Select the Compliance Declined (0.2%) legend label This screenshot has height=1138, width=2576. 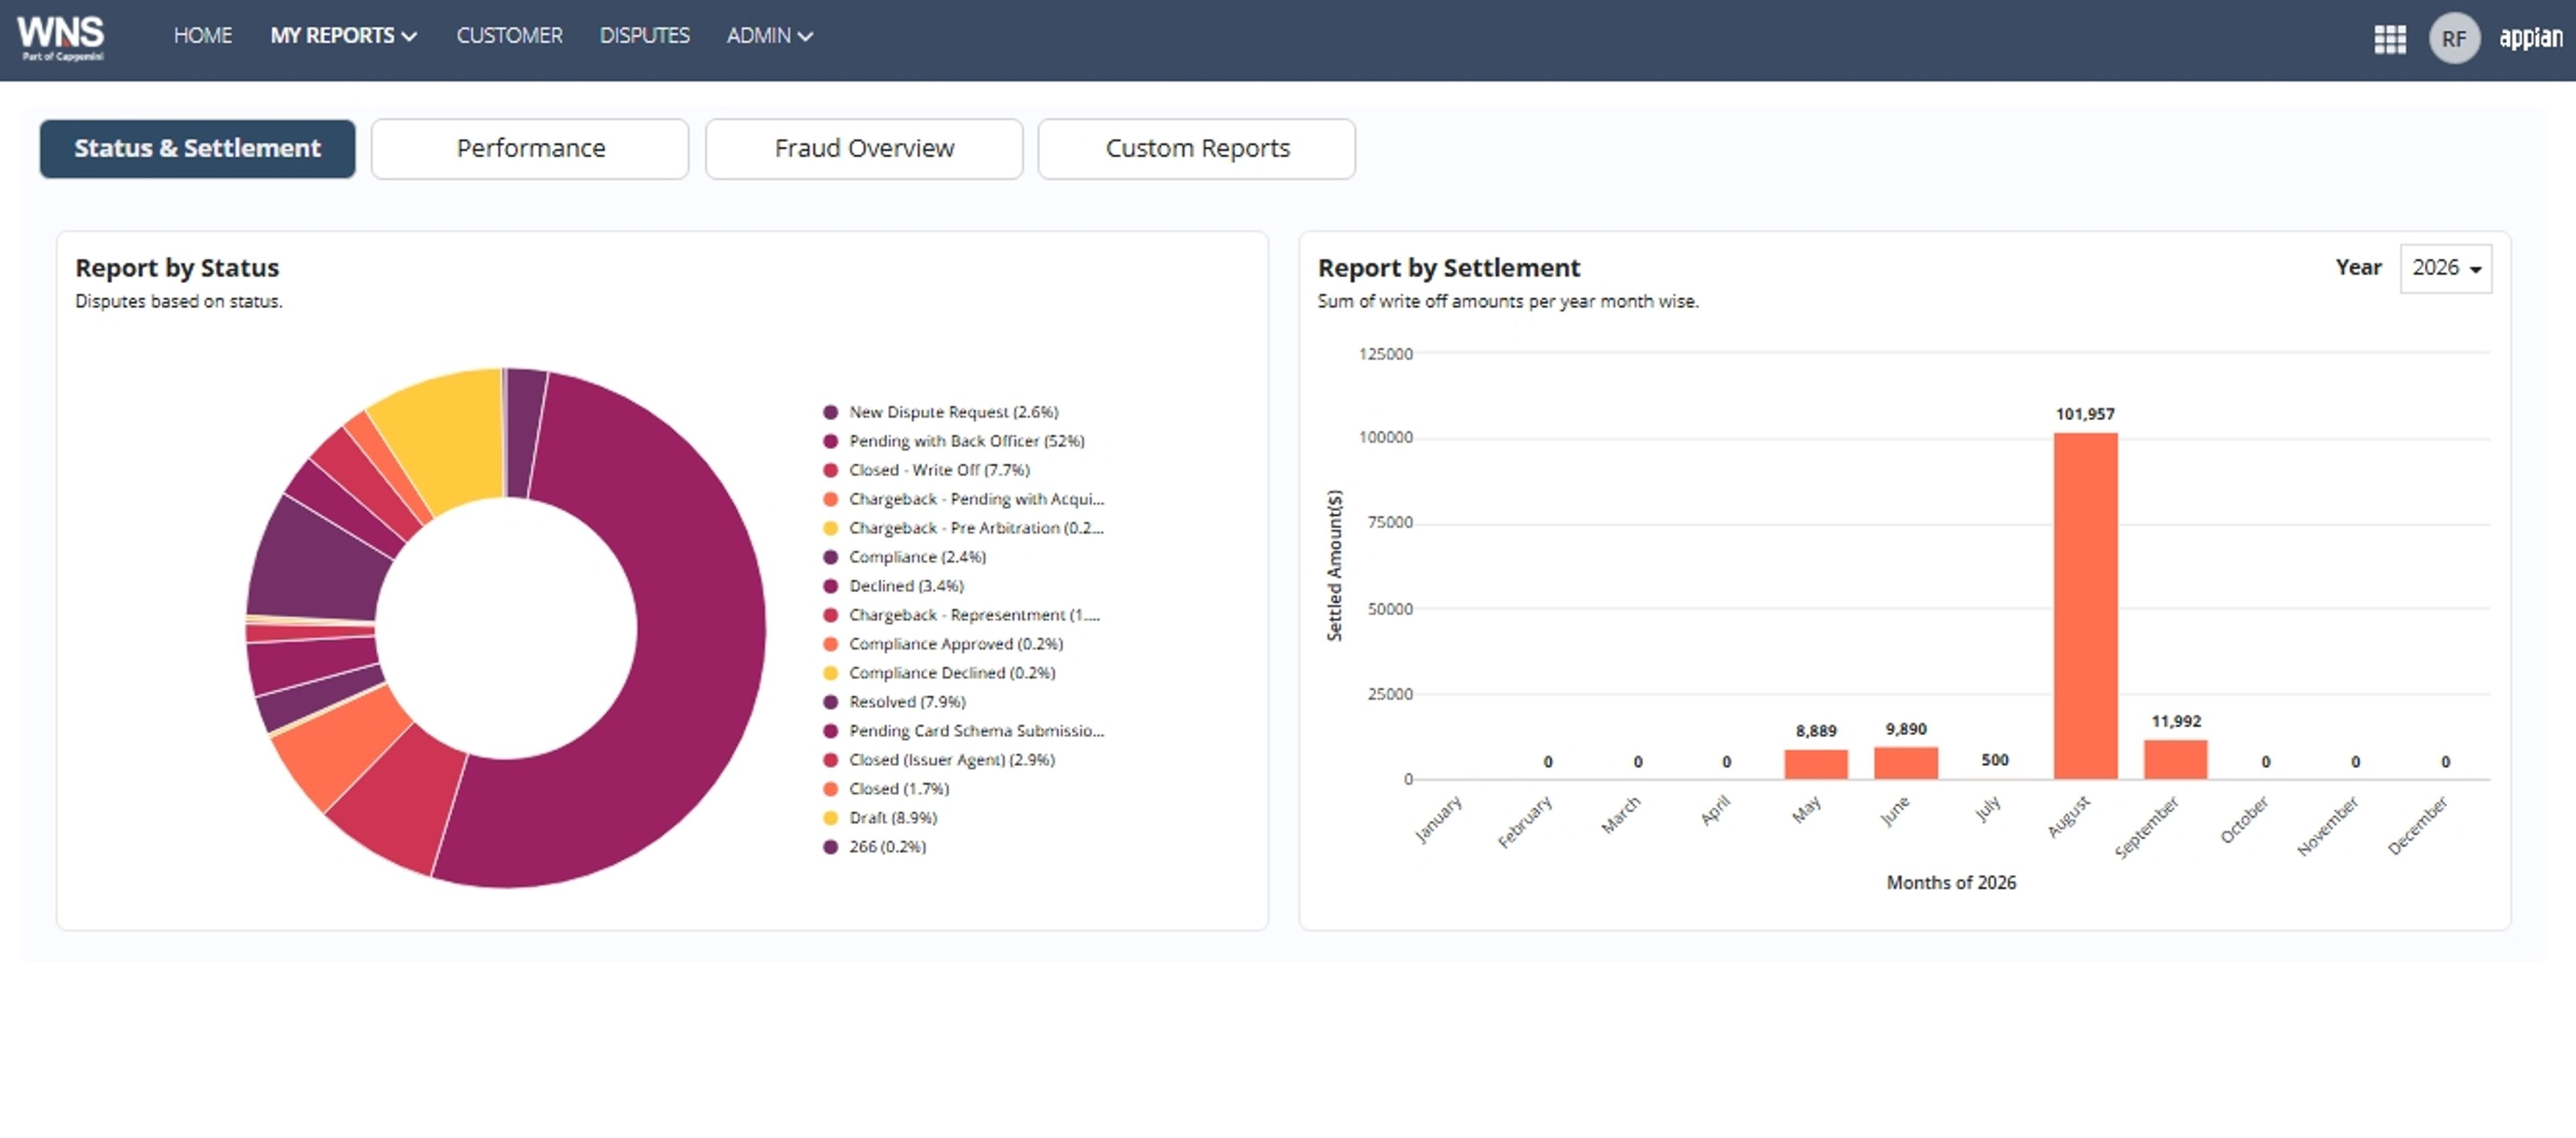click(x=952, y=673)
